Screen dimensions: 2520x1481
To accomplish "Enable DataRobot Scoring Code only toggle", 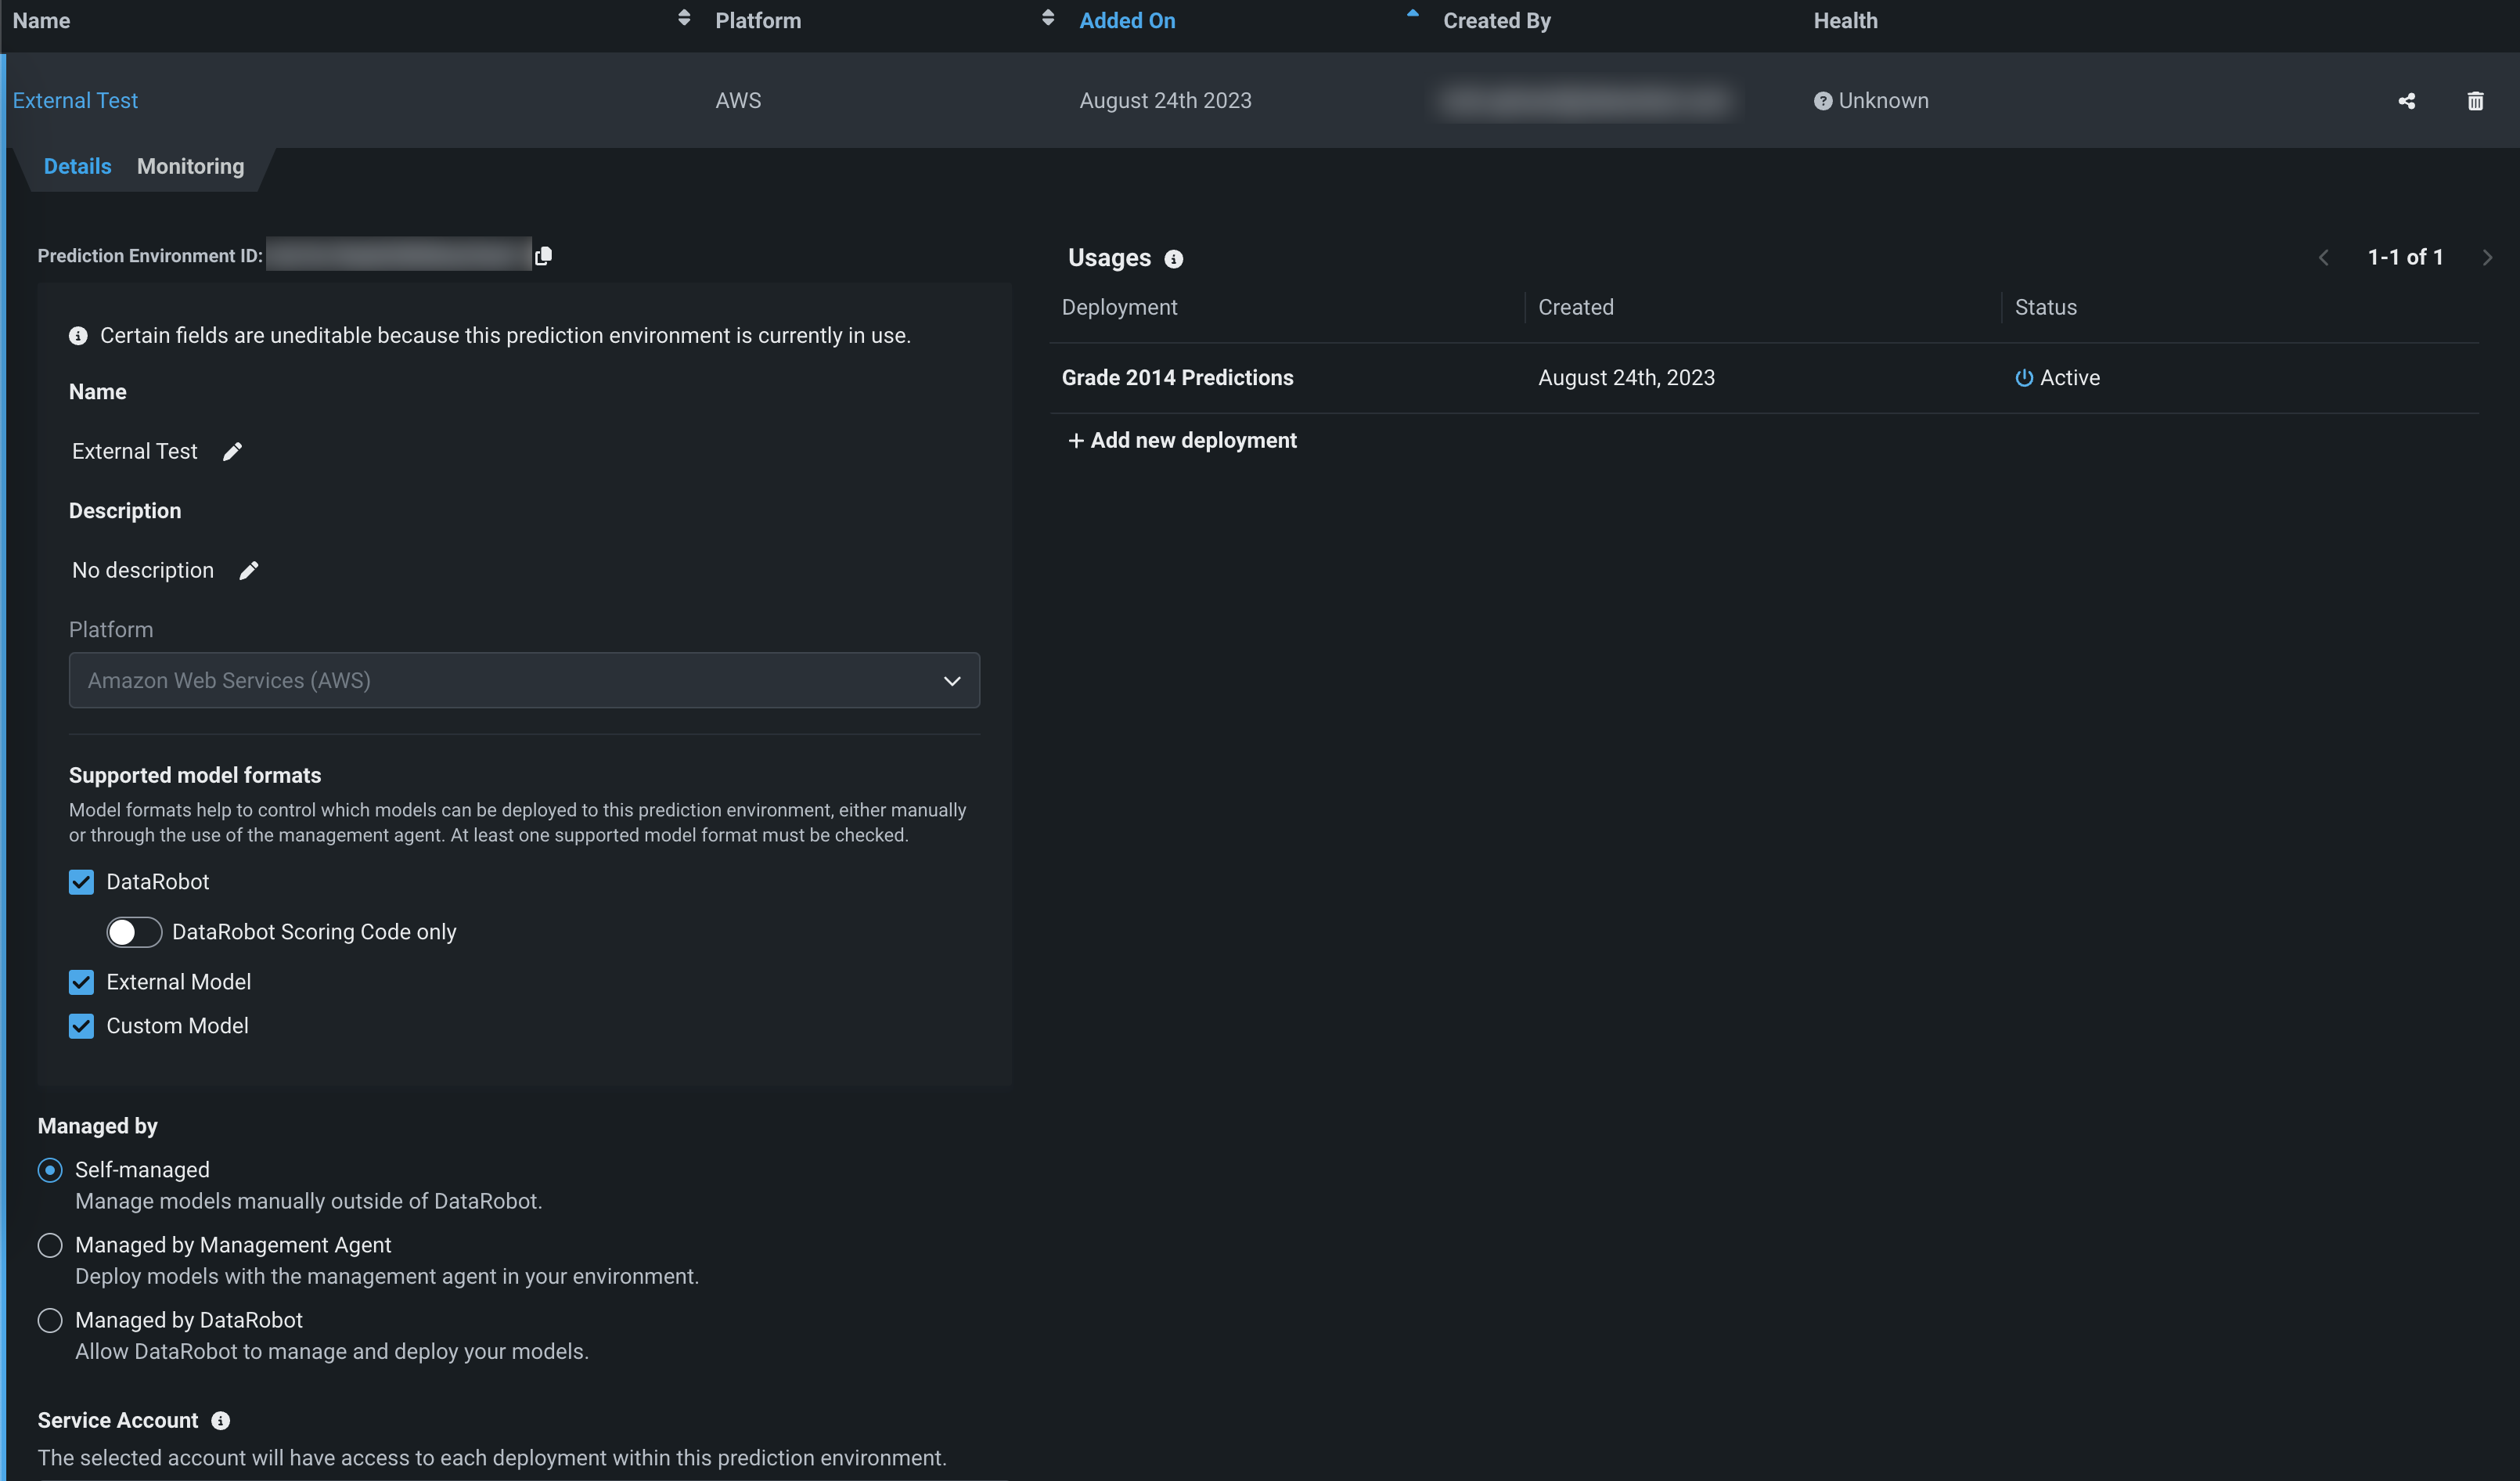I will (134, 932).
